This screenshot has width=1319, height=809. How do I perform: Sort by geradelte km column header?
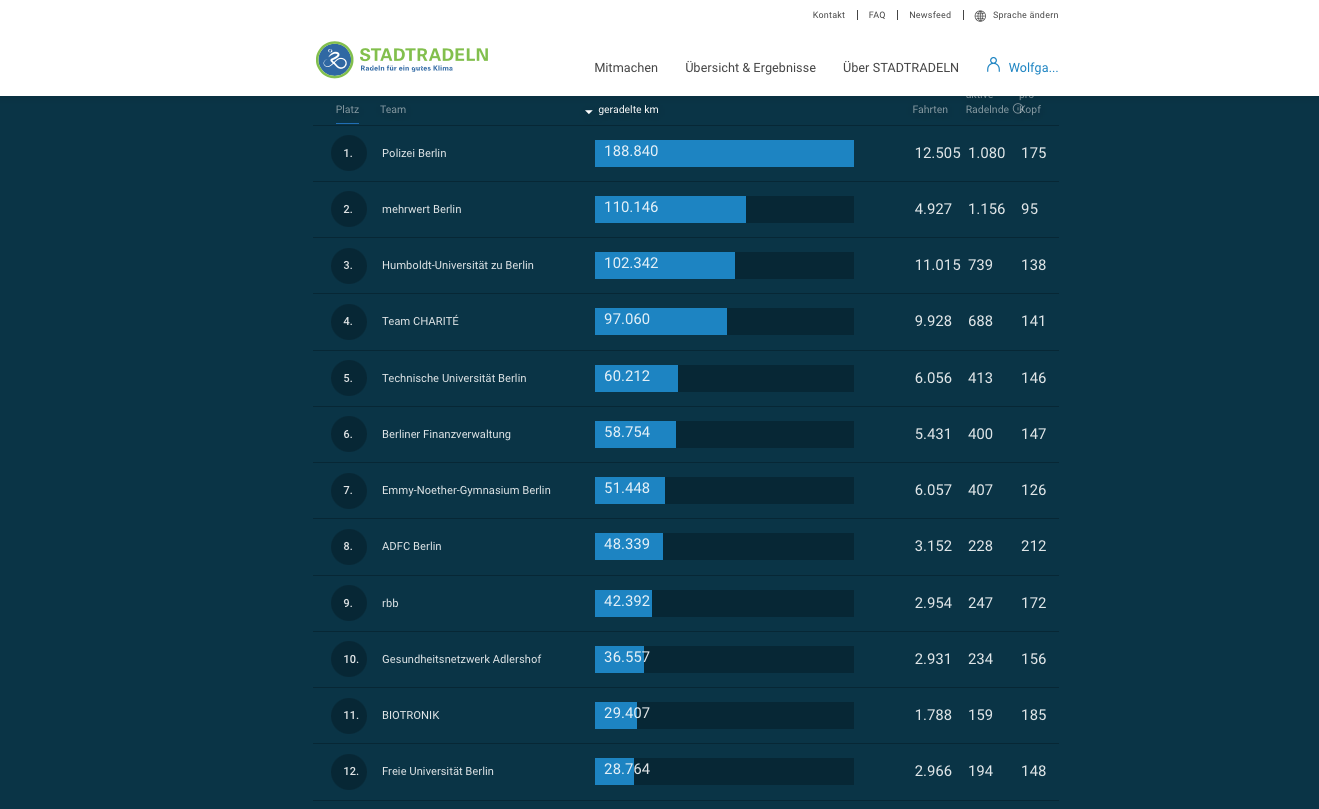point(628,110)
